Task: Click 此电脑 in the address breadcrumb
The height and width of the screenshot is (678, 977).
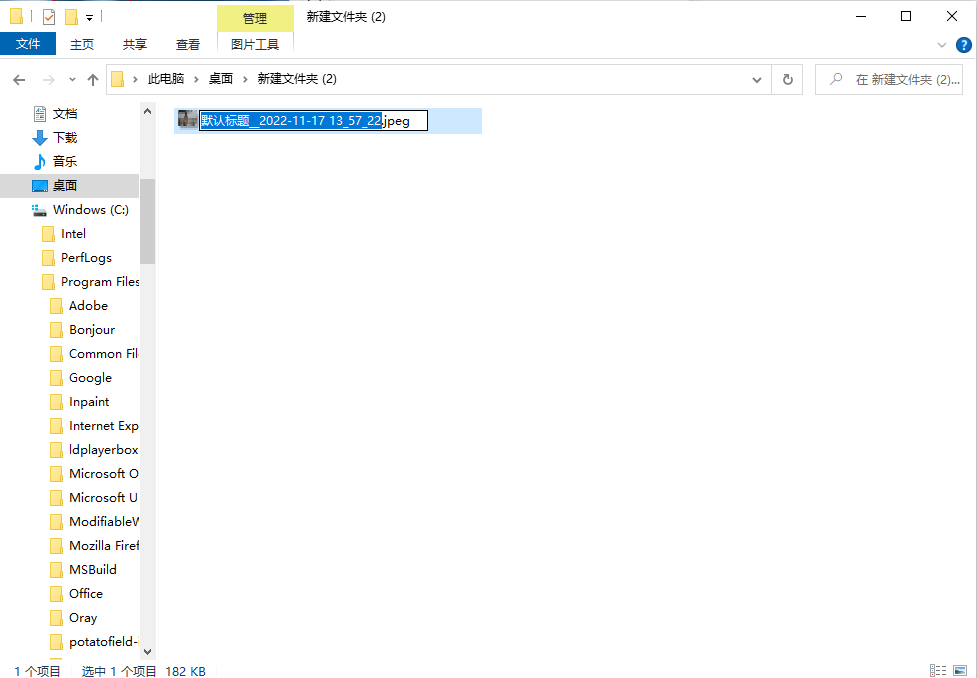Action: coord(166,79)
